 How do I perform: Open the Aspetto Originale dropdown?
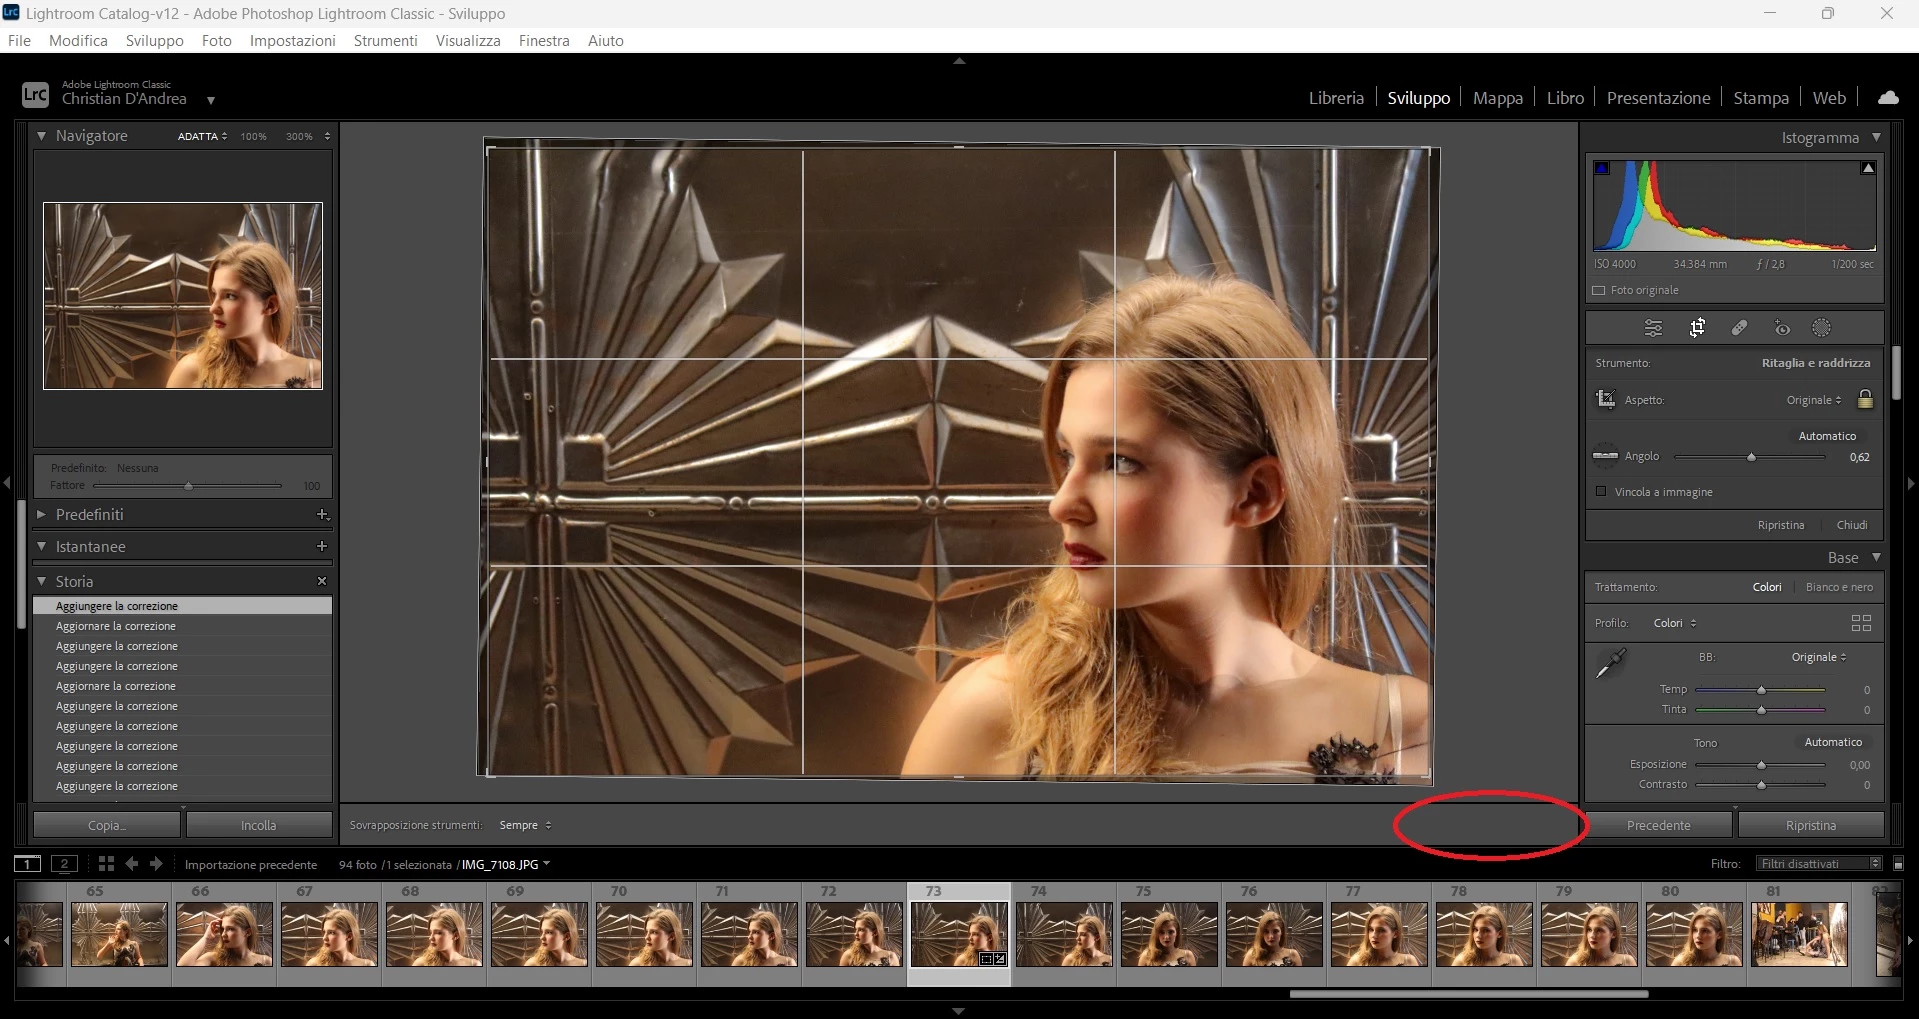pos(1814,400)
